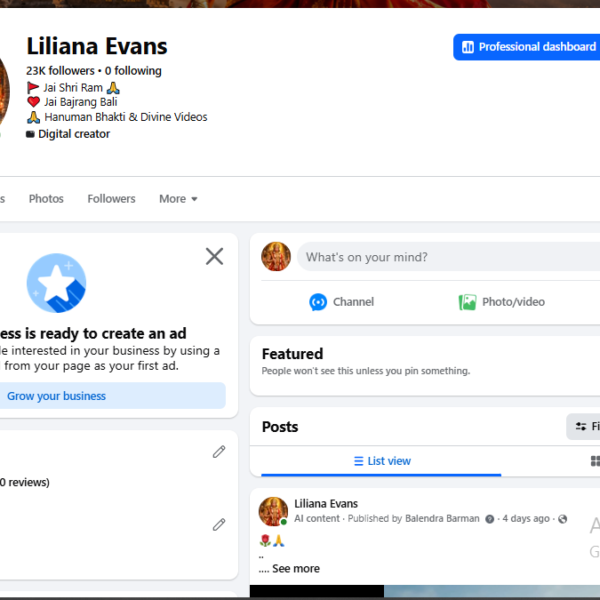This screenshot has height=600, width=600.
Task: Open the posts Filters button
Action: click(x=583, y=426)
